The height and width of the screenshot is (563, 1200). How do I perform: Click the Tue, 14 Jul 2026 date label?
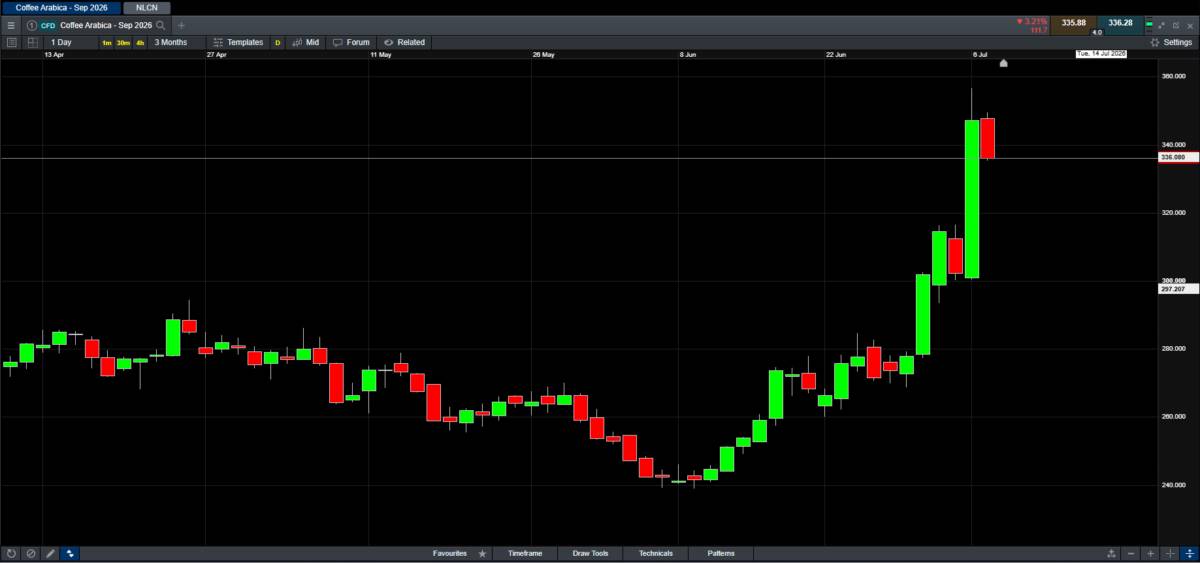(1101, 54)
